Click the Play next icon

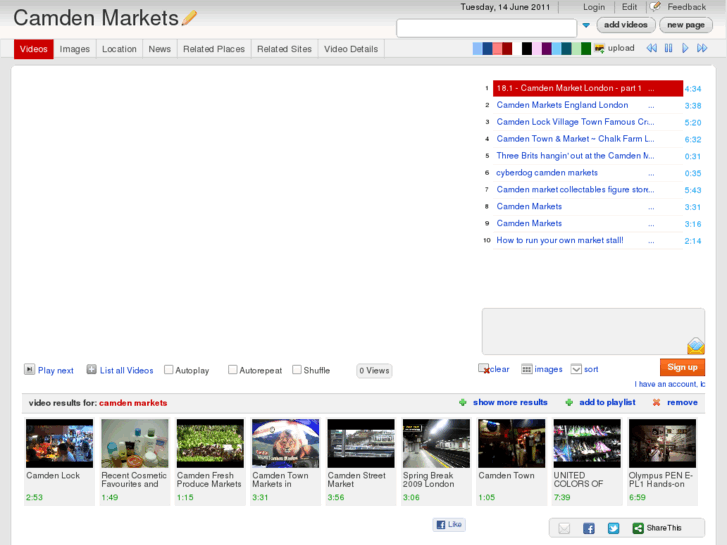[x=29, y=369]
